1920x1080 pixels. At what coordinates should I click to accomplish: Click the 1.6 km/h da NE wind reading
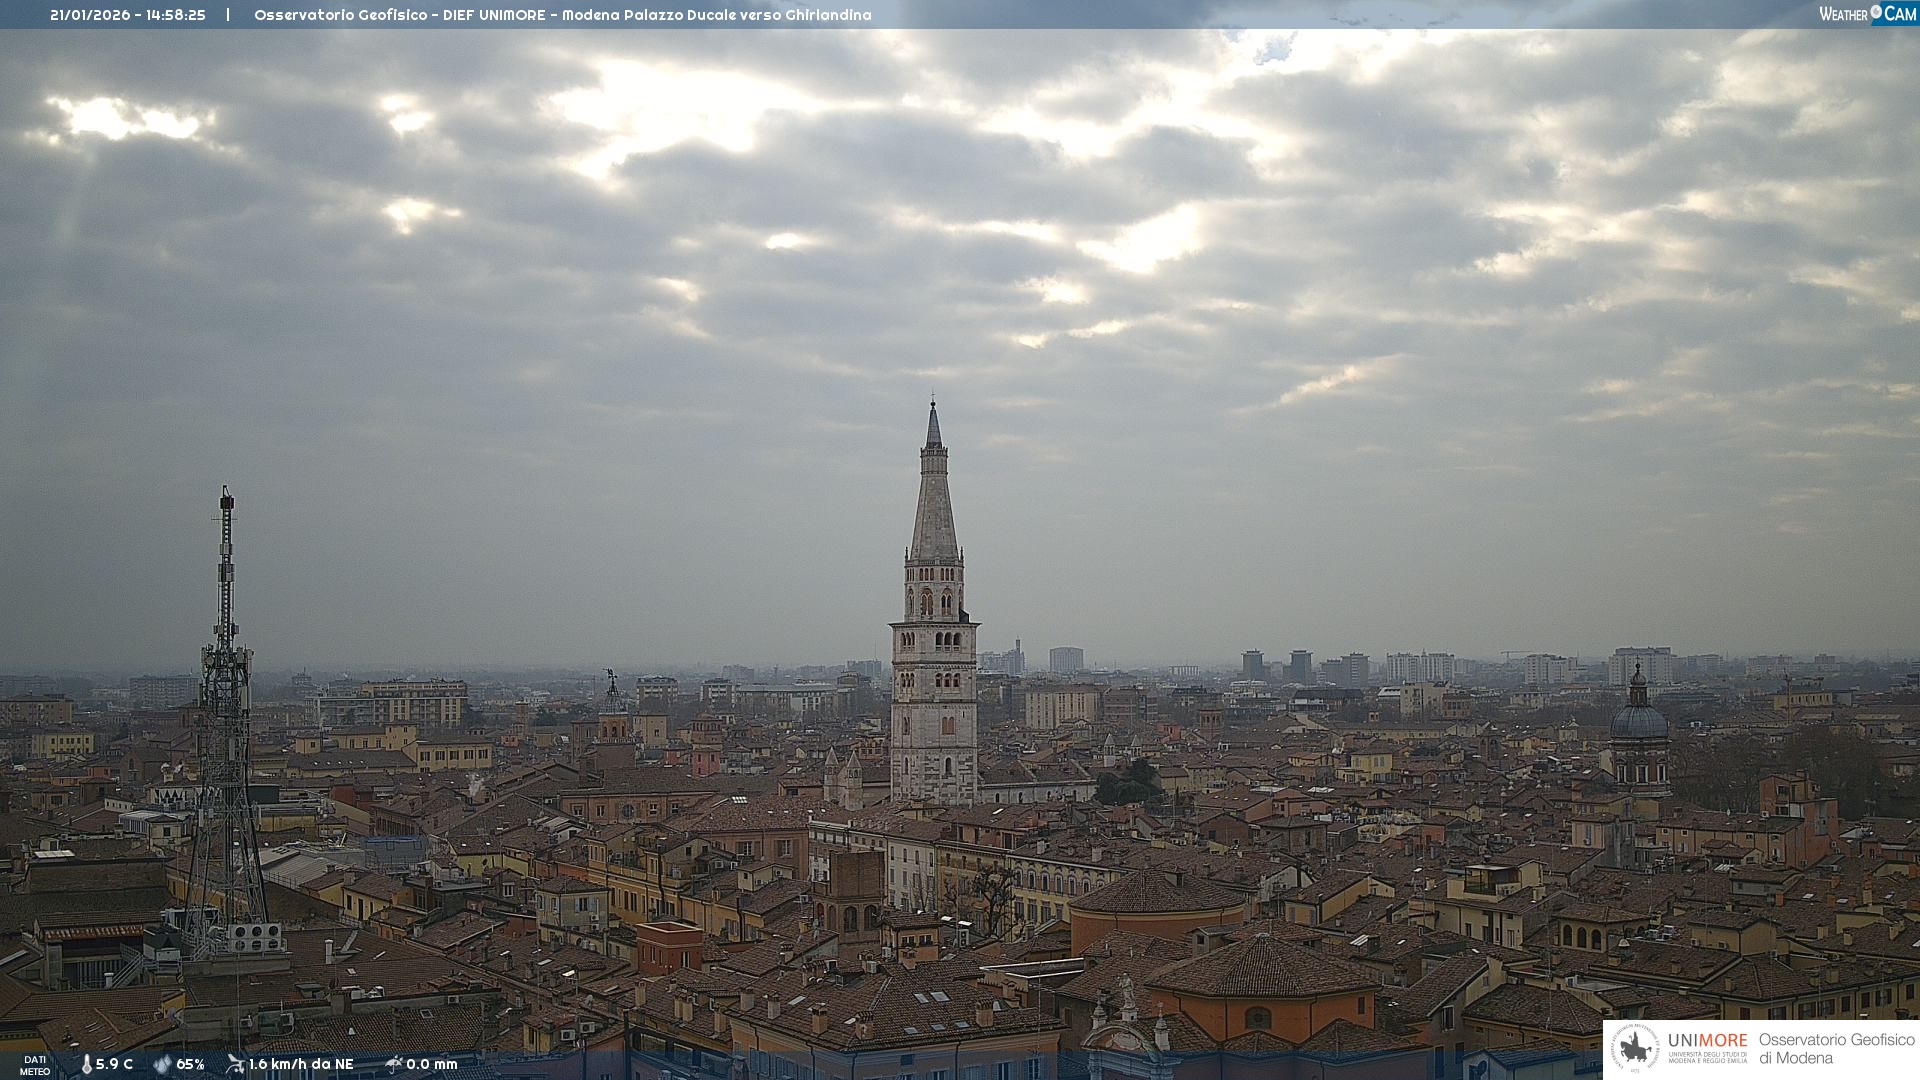301,1064
